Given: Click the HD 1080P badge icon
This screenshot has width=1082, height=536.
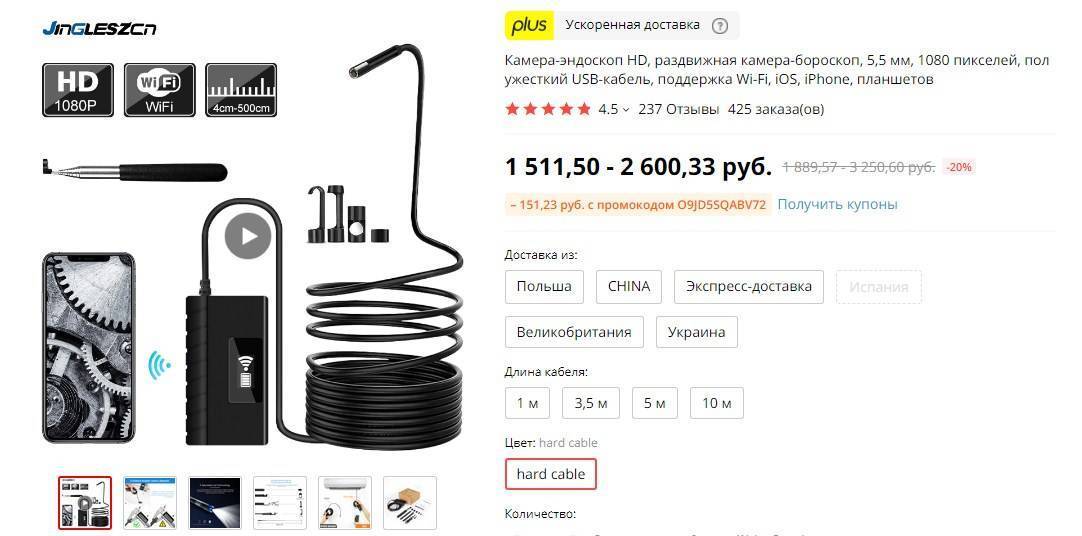Looking at the screenshot, I should click(x=77, y=90).
